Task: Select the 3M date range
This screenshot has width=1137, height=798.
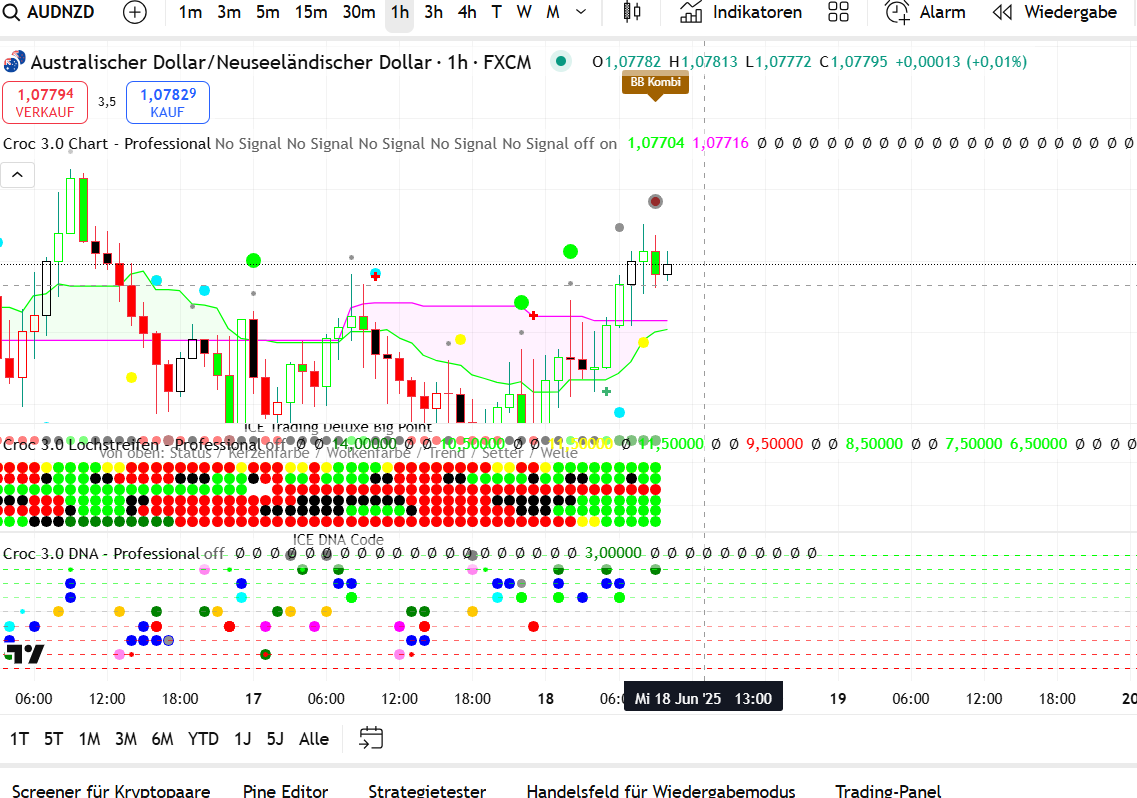Action: click(x=125, y=739)
